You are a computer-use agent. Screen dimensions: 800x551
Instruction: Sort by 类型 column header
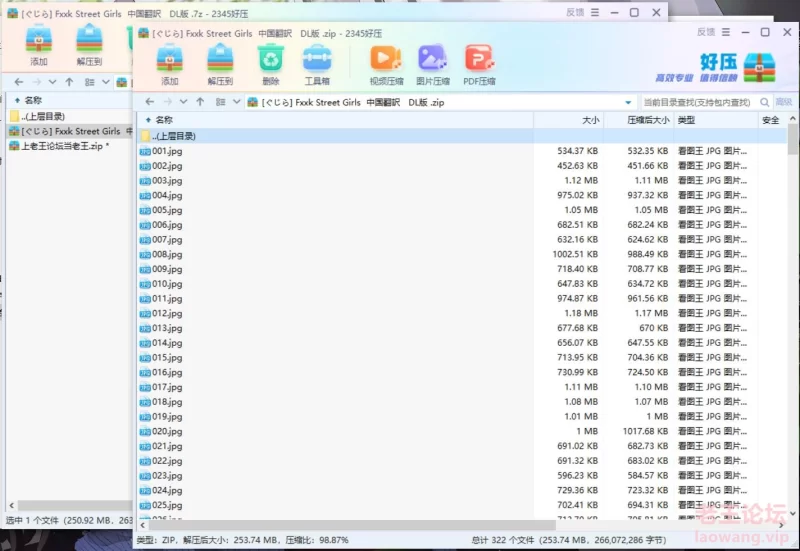coord(686,120)
